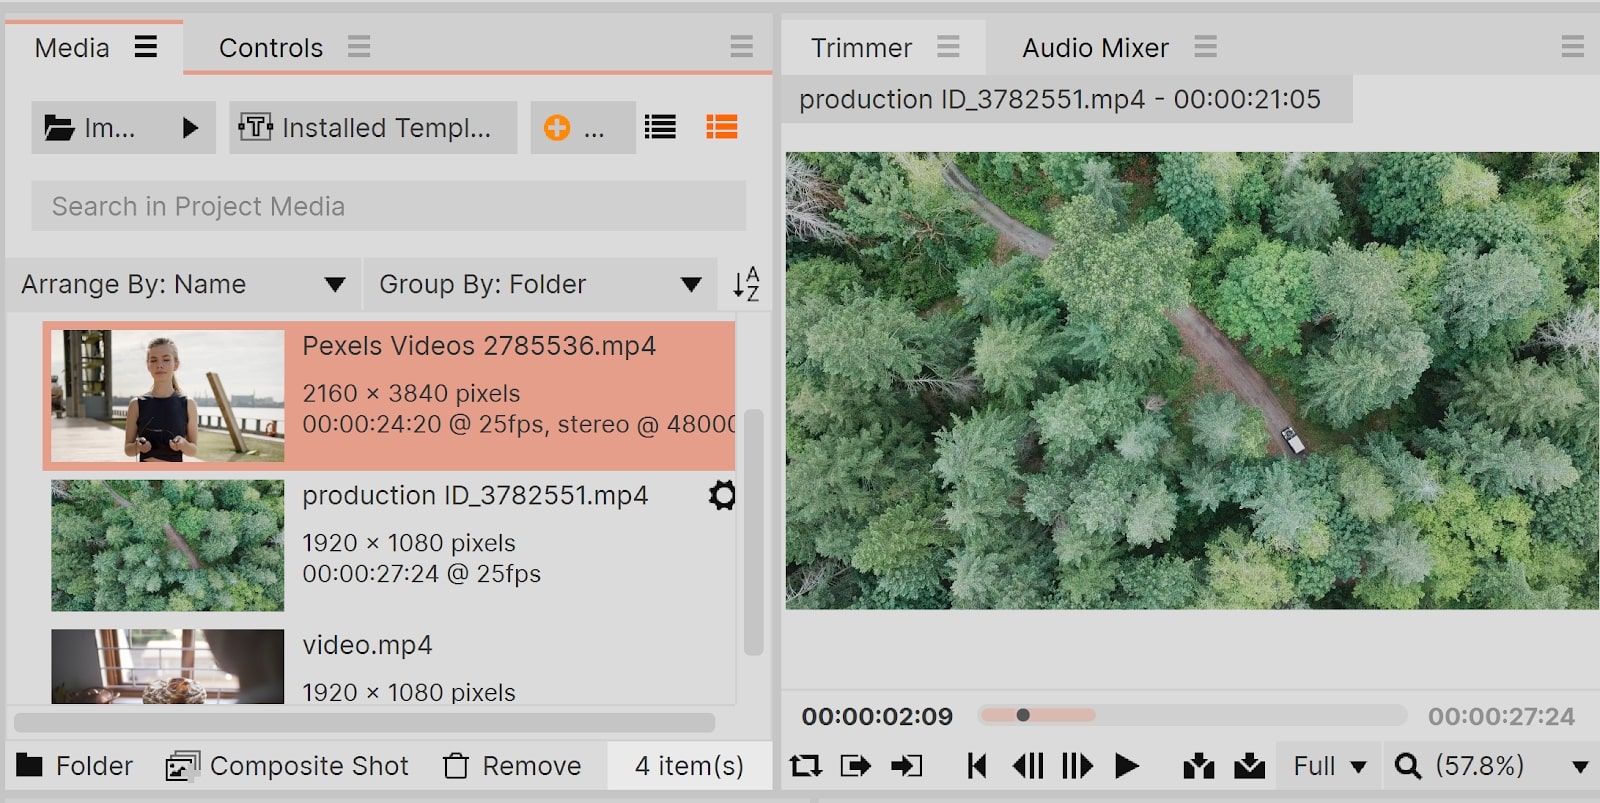Click the Composite Shot button
Image resolution: width=1600 pixels, height=803 pixels.
tap(287, 766)
